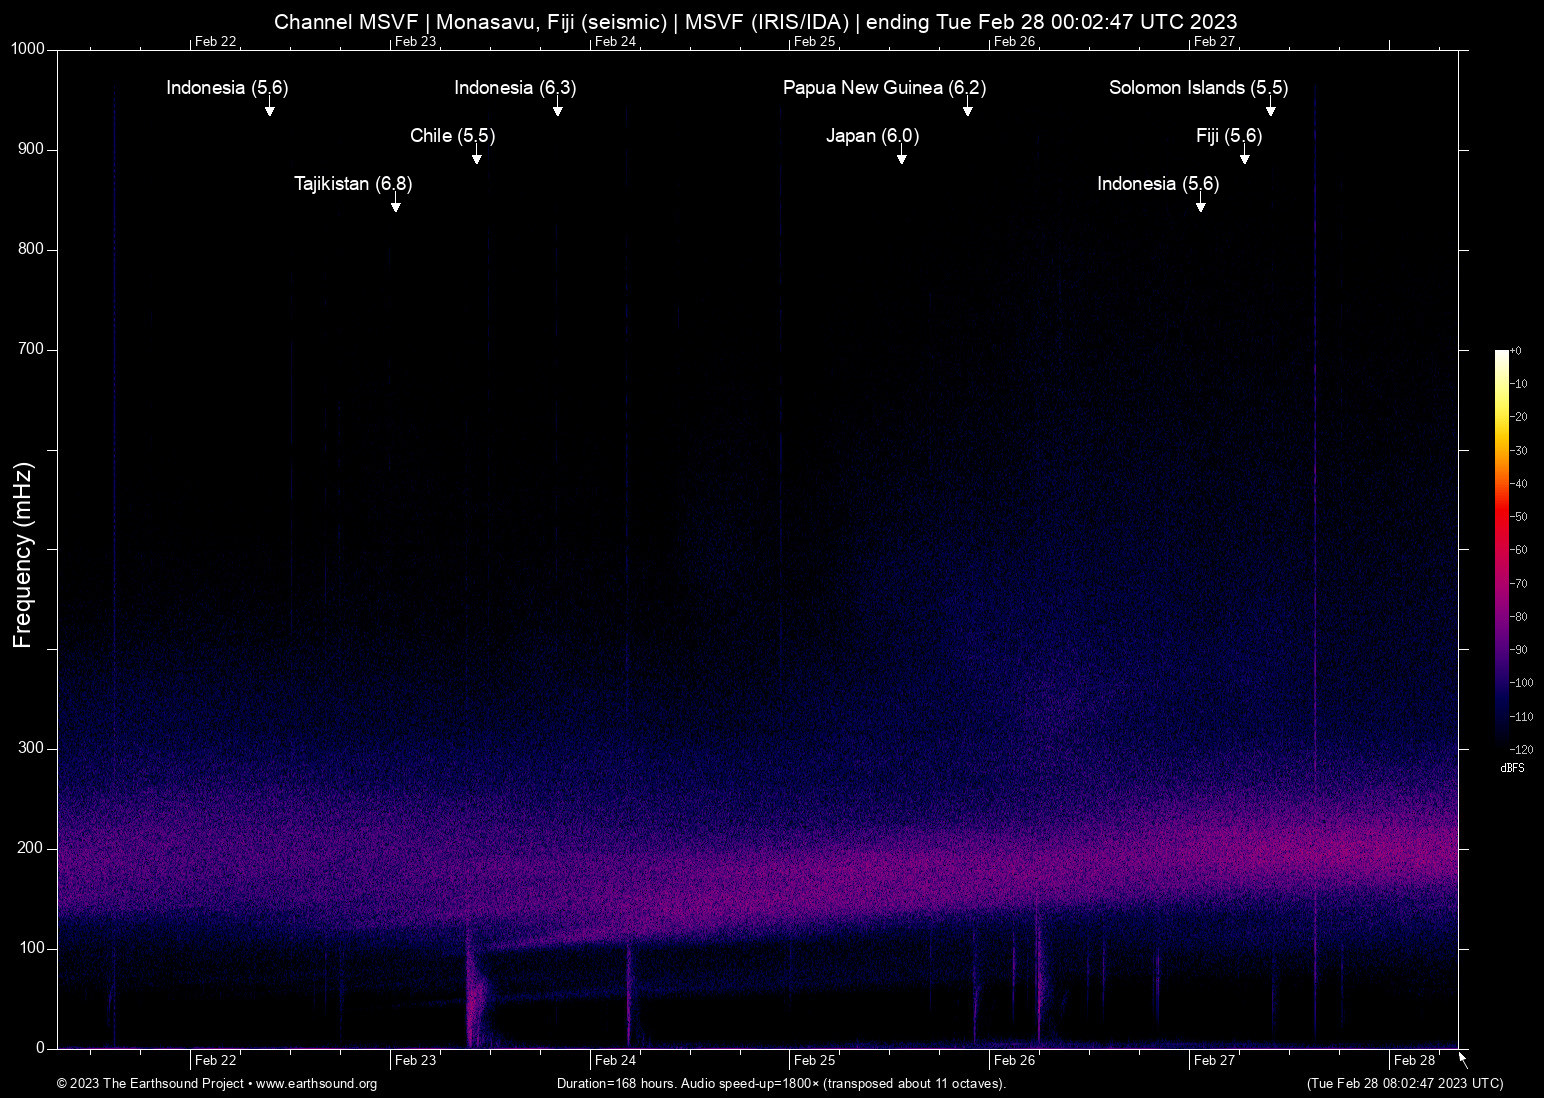Select the "Frequency (mHz)" axis label
Viewport: 1544px width, 1098px height.
(23, 555)
